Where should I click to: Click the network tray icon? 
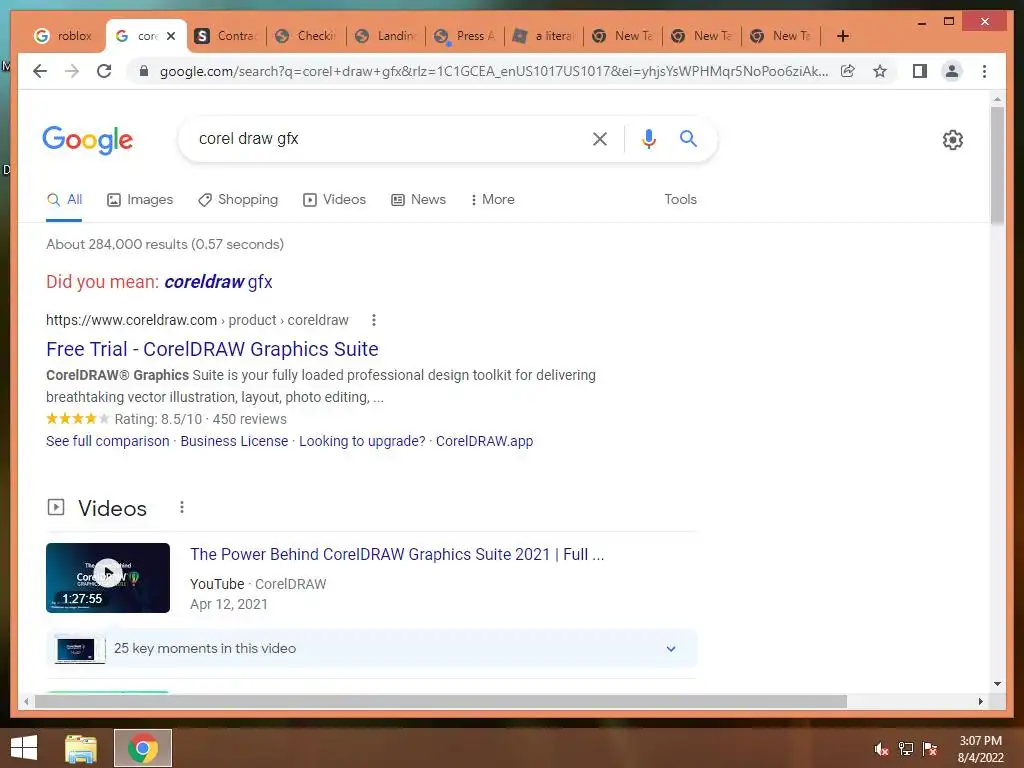(x=905, y=749)
